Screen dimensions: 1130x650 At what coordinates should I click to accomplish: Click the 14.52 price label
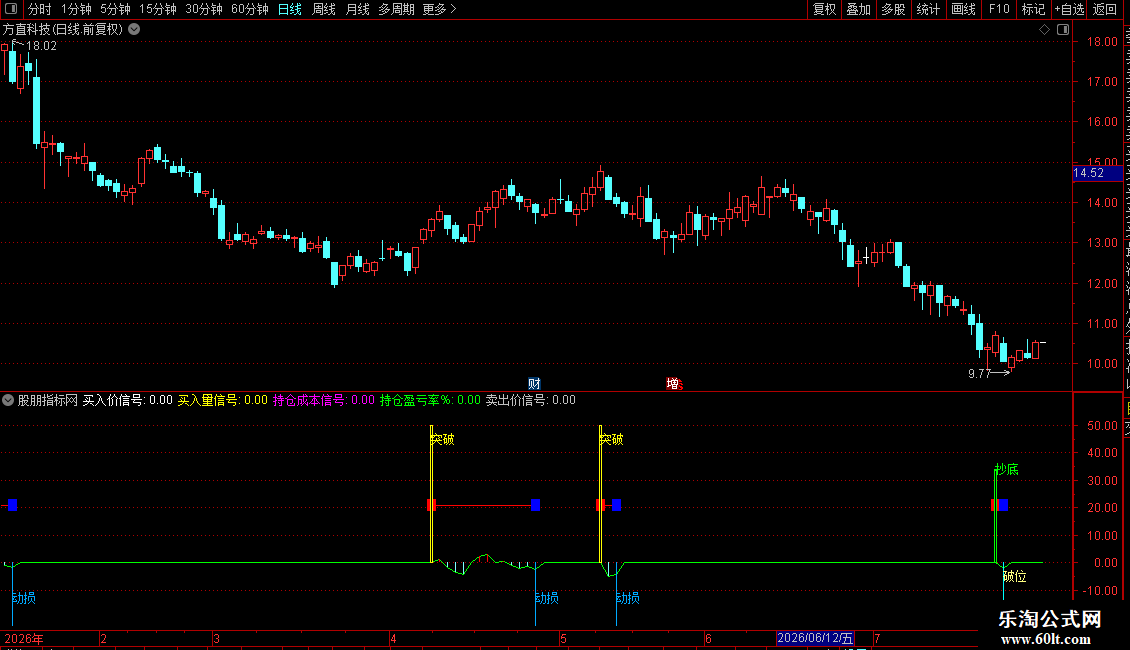[1098, 173]
